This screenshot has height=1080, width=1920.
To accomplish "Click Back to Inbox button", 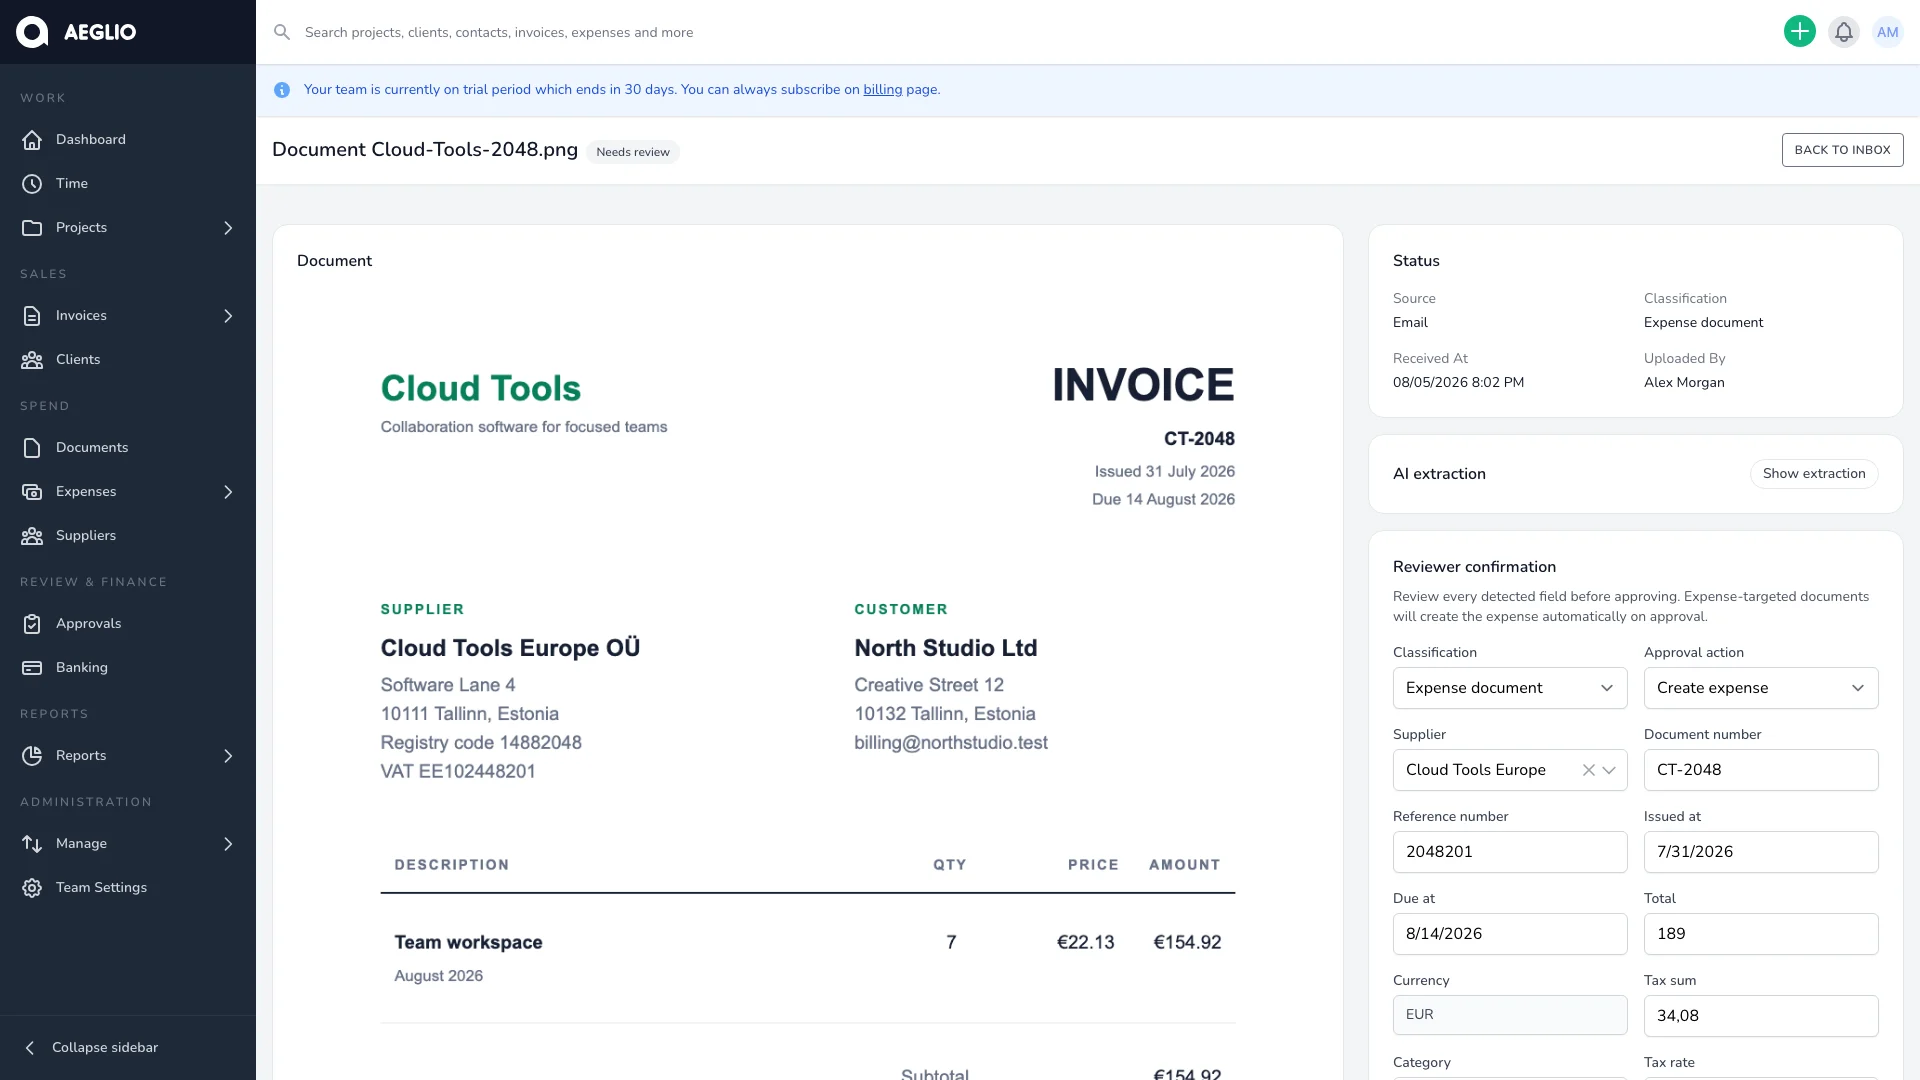I will click(1842, 150).
